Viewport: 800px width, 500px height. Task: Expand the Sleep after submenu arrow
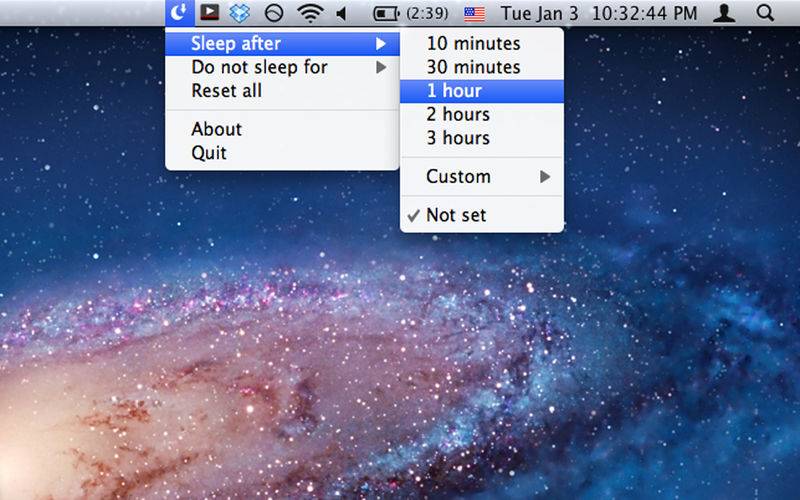[x=380, y=44]
